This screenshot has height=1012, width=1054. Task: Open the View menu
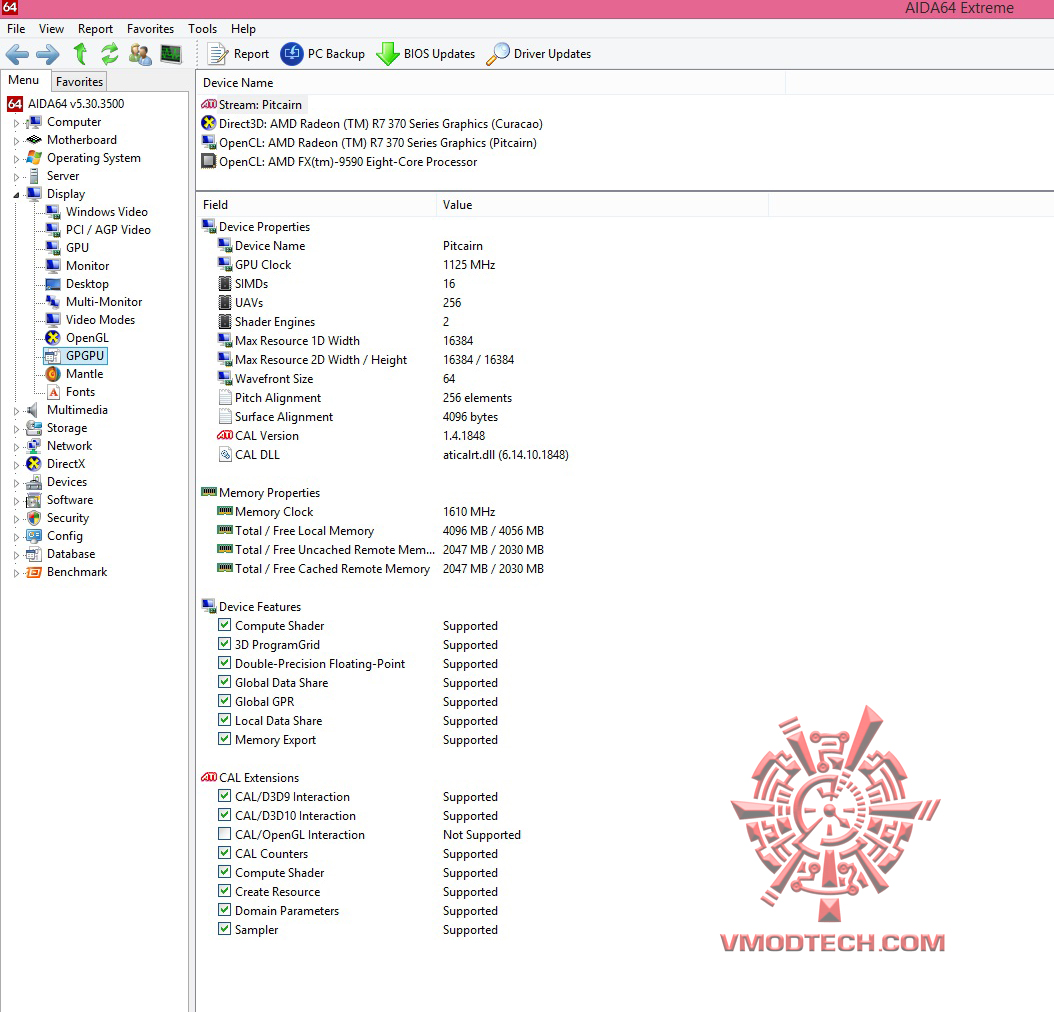point(51,29)
